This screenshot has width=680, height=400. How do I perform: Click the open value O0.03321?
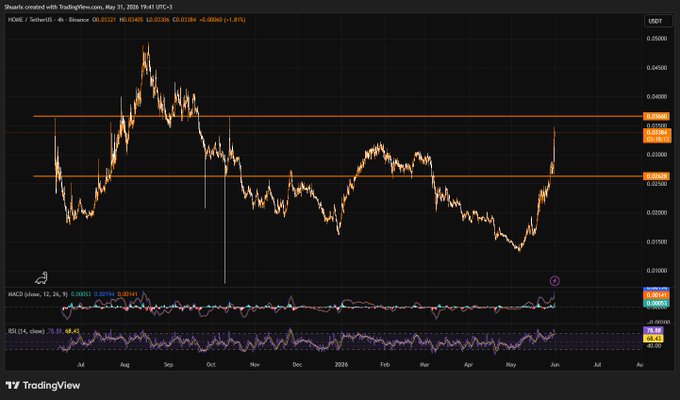click(x=104, y=20)
